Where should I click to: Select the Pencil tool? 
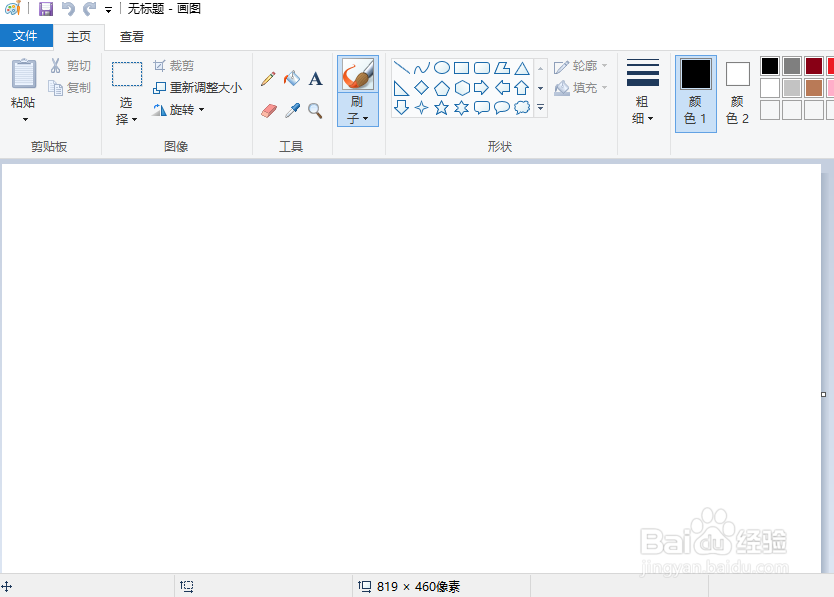[268, 78]
